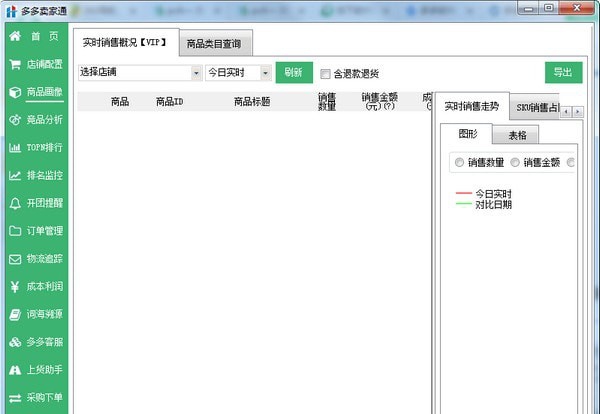Click green 对比日期 legend entry
The height and width of the screenshot is (414, 600).
484,204
